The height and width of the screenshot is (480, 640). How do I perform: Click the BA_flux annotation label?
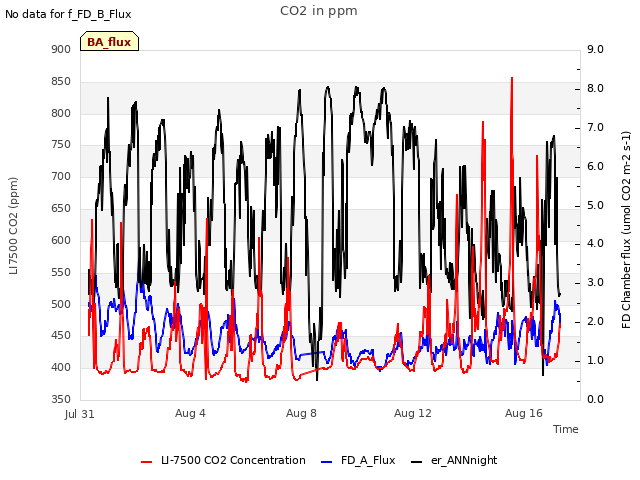[x=109, y=41]
